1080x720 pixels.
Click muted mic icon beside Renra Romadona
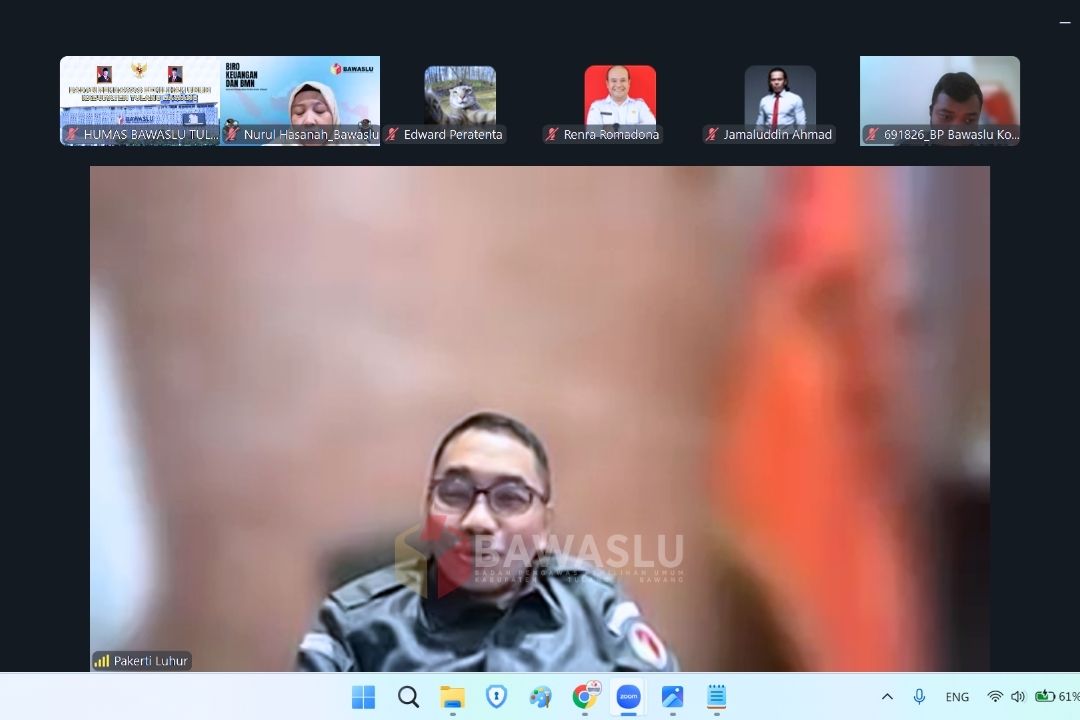(x=552, y=134)
